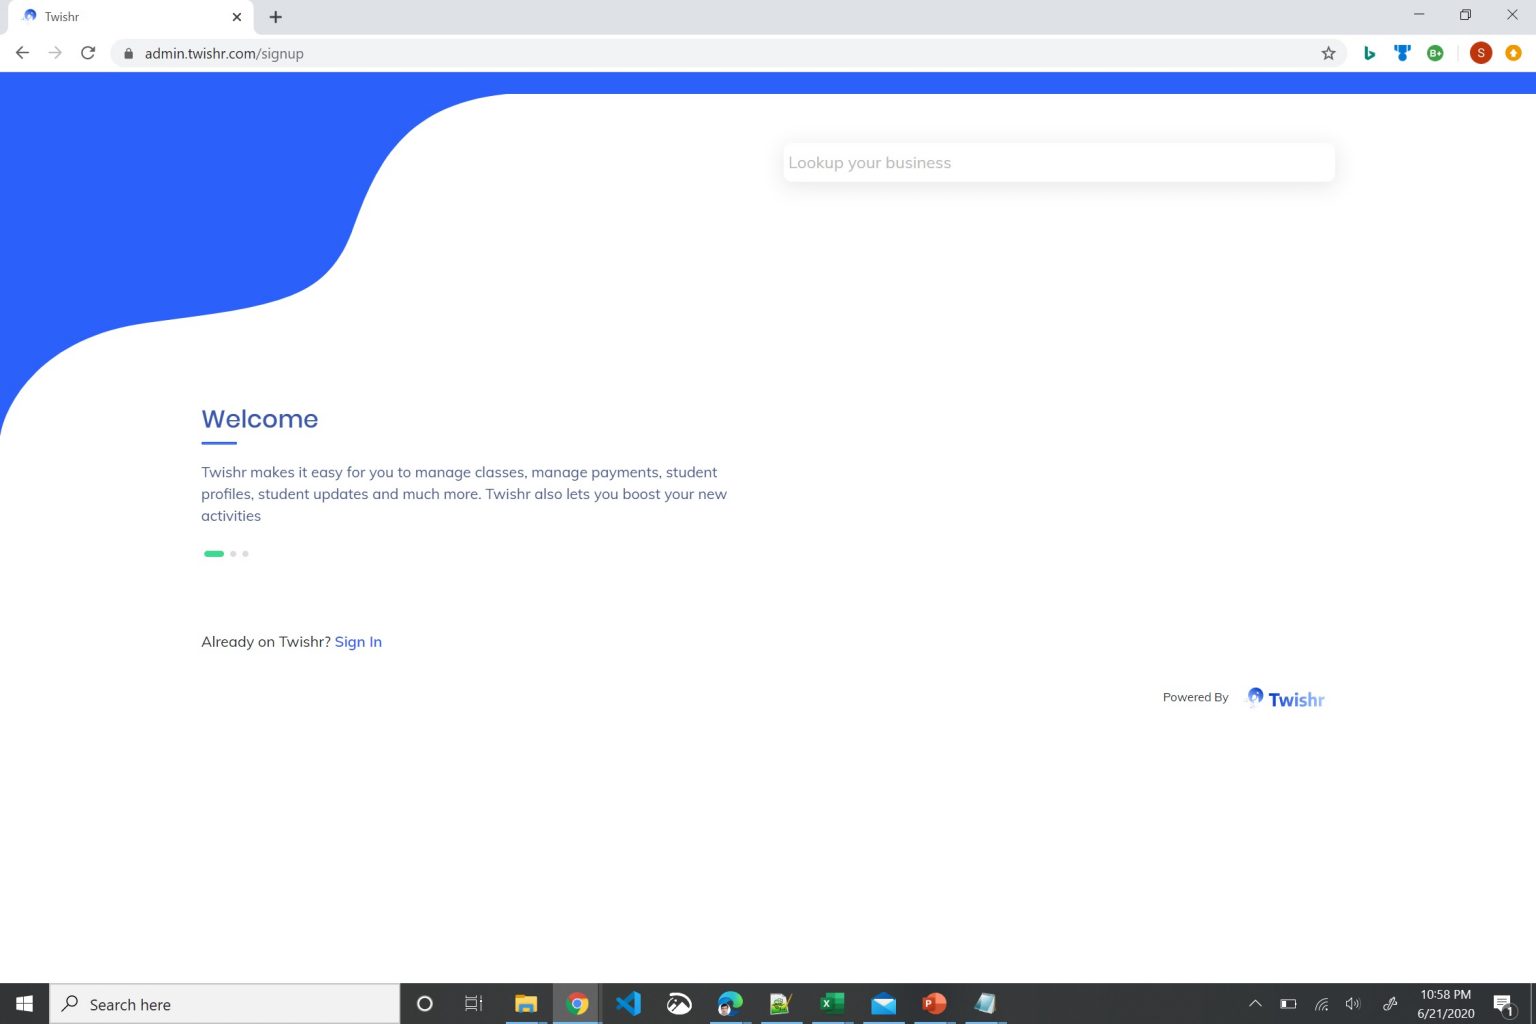Viewport: 1536px width, 1024px height.
Task: Click the Twishr logo in footer
Action: [1285, 698]
